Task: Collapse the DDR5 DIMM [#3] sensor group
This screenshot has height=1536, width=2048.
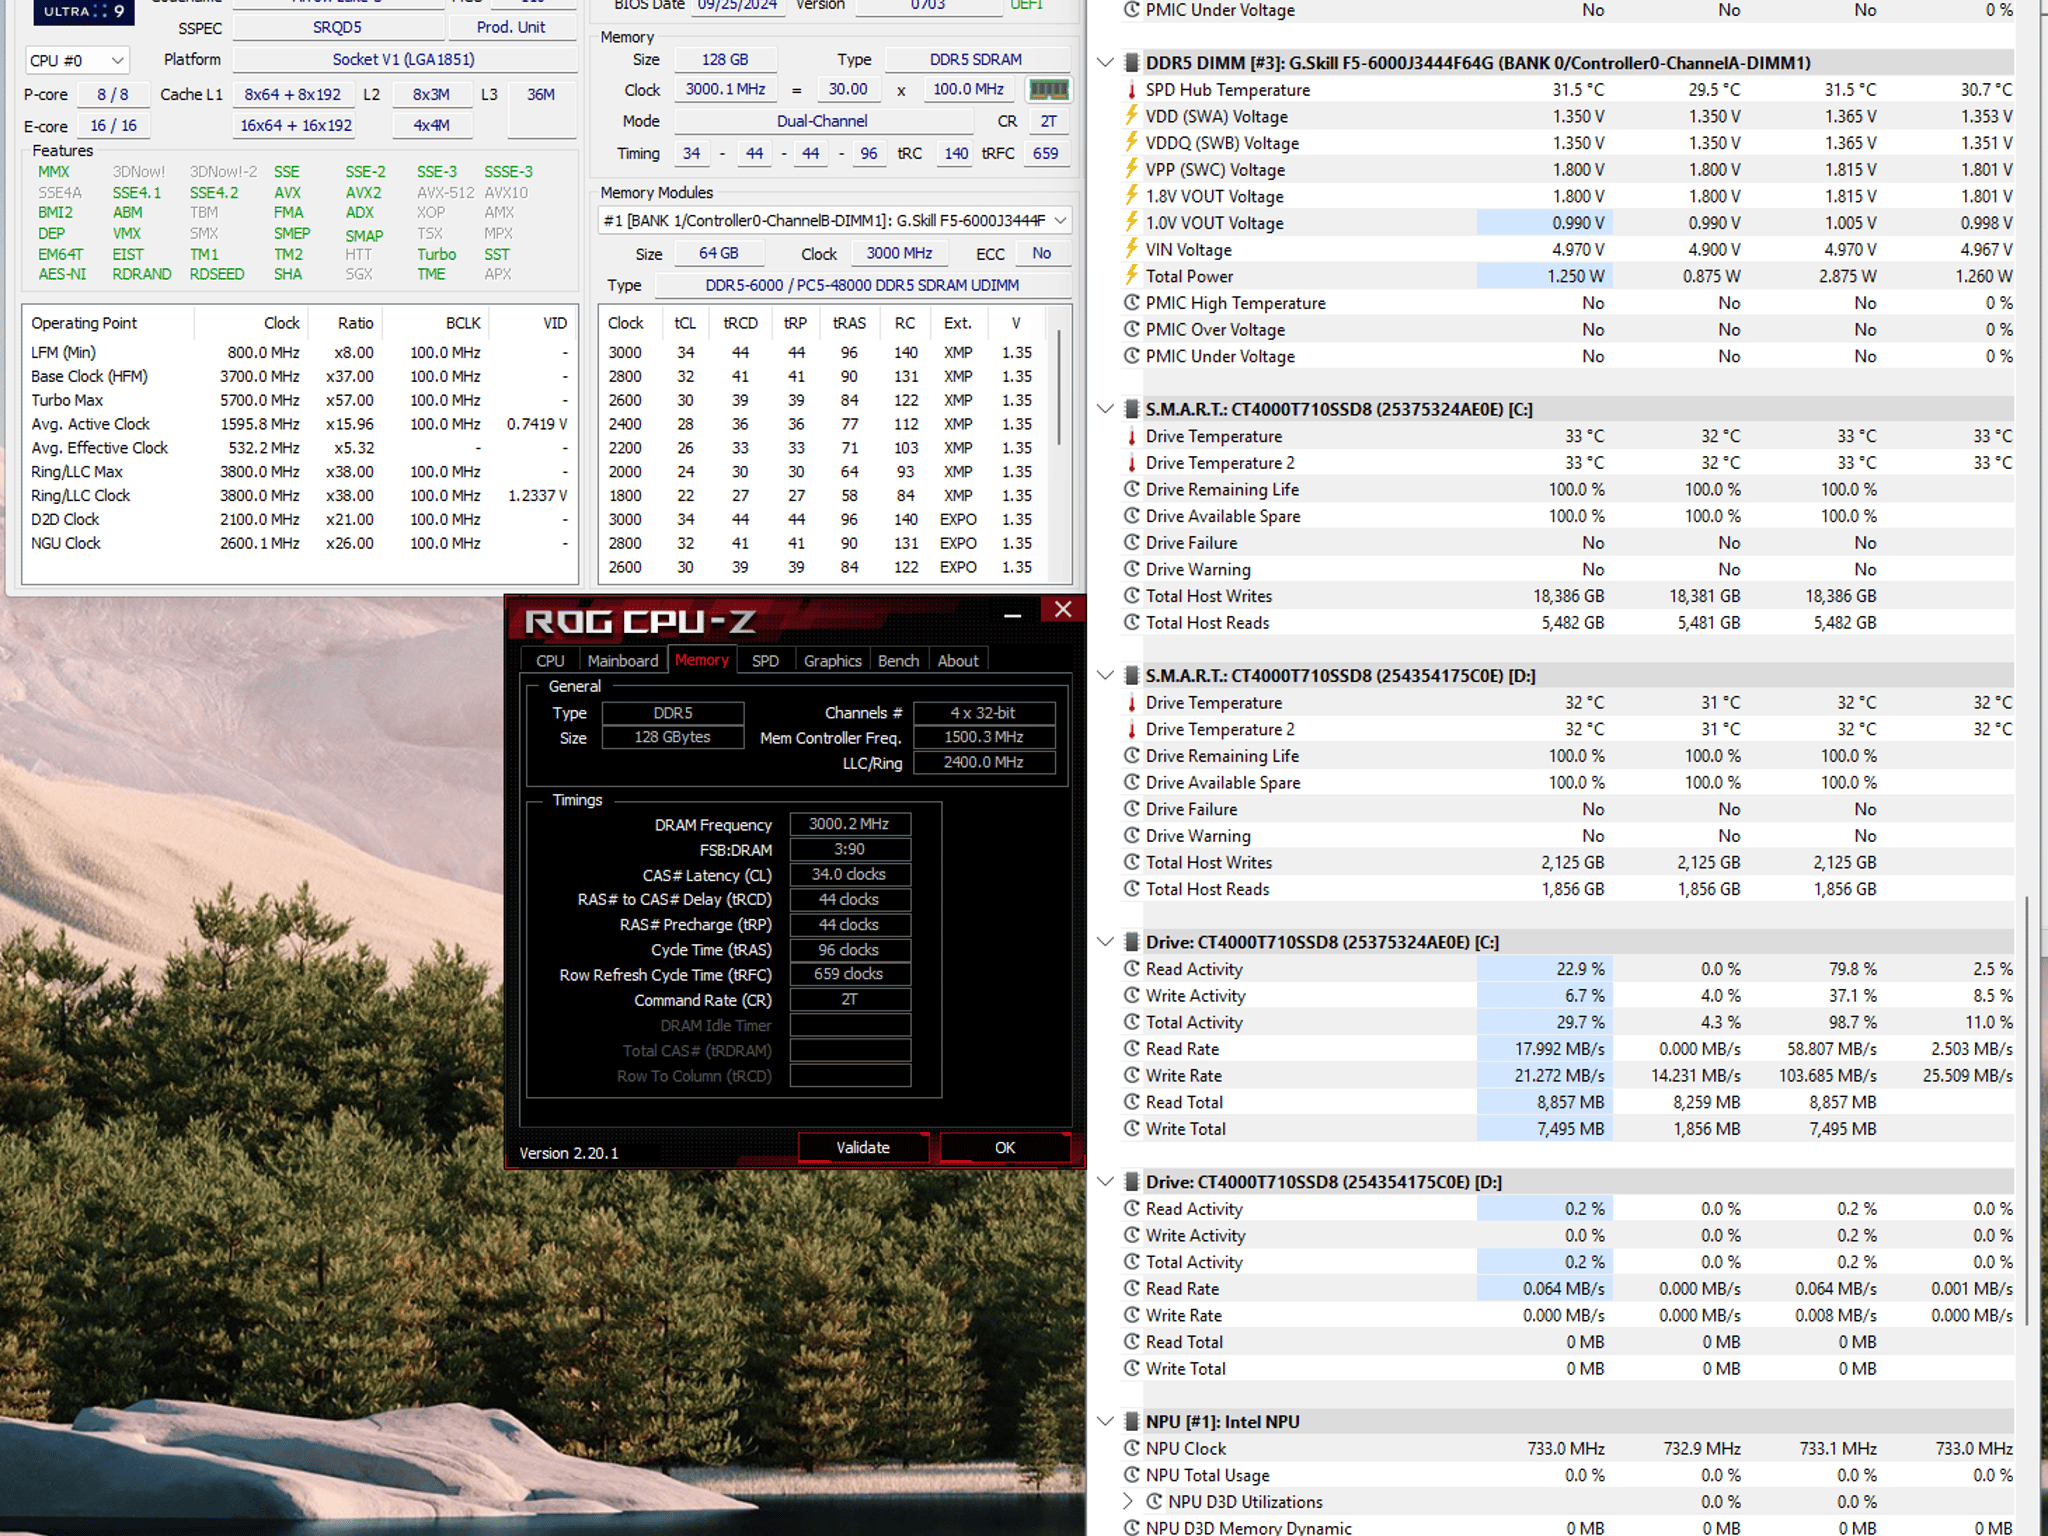Action: pyautogui.click(x=1105, y=63)
